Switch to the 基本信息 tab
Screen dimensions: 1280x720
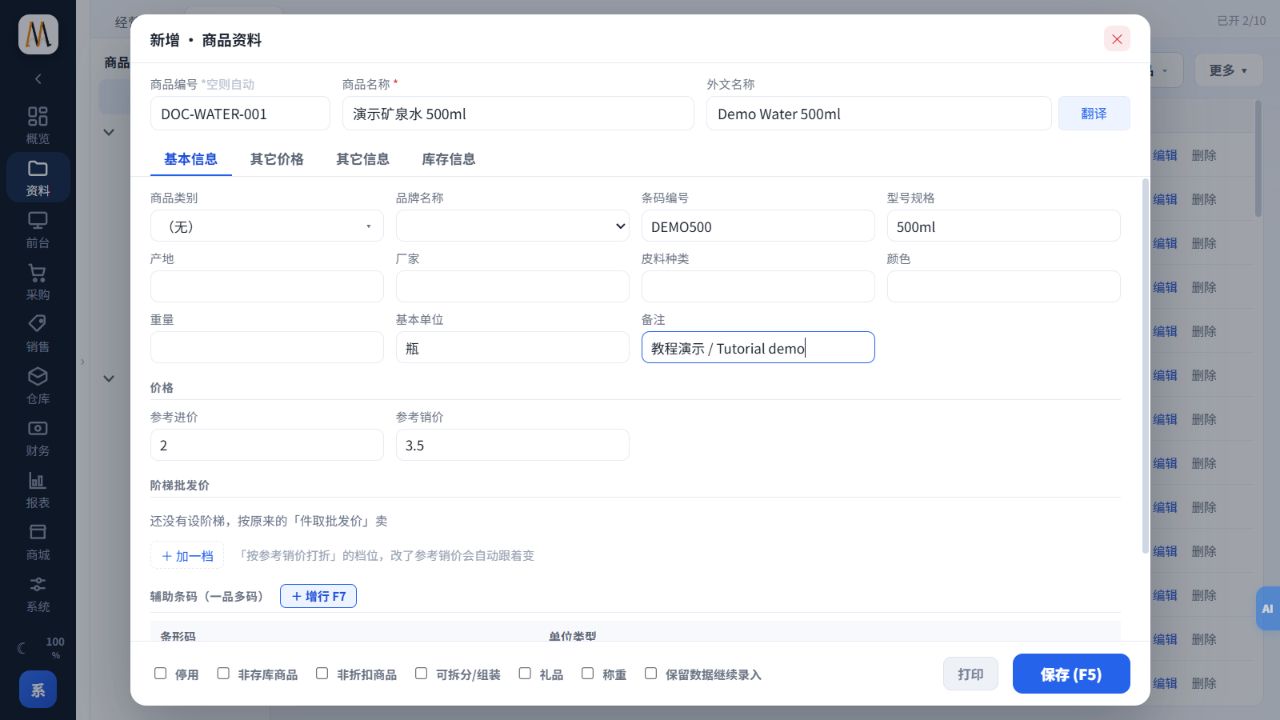click(x=191, y=159)
